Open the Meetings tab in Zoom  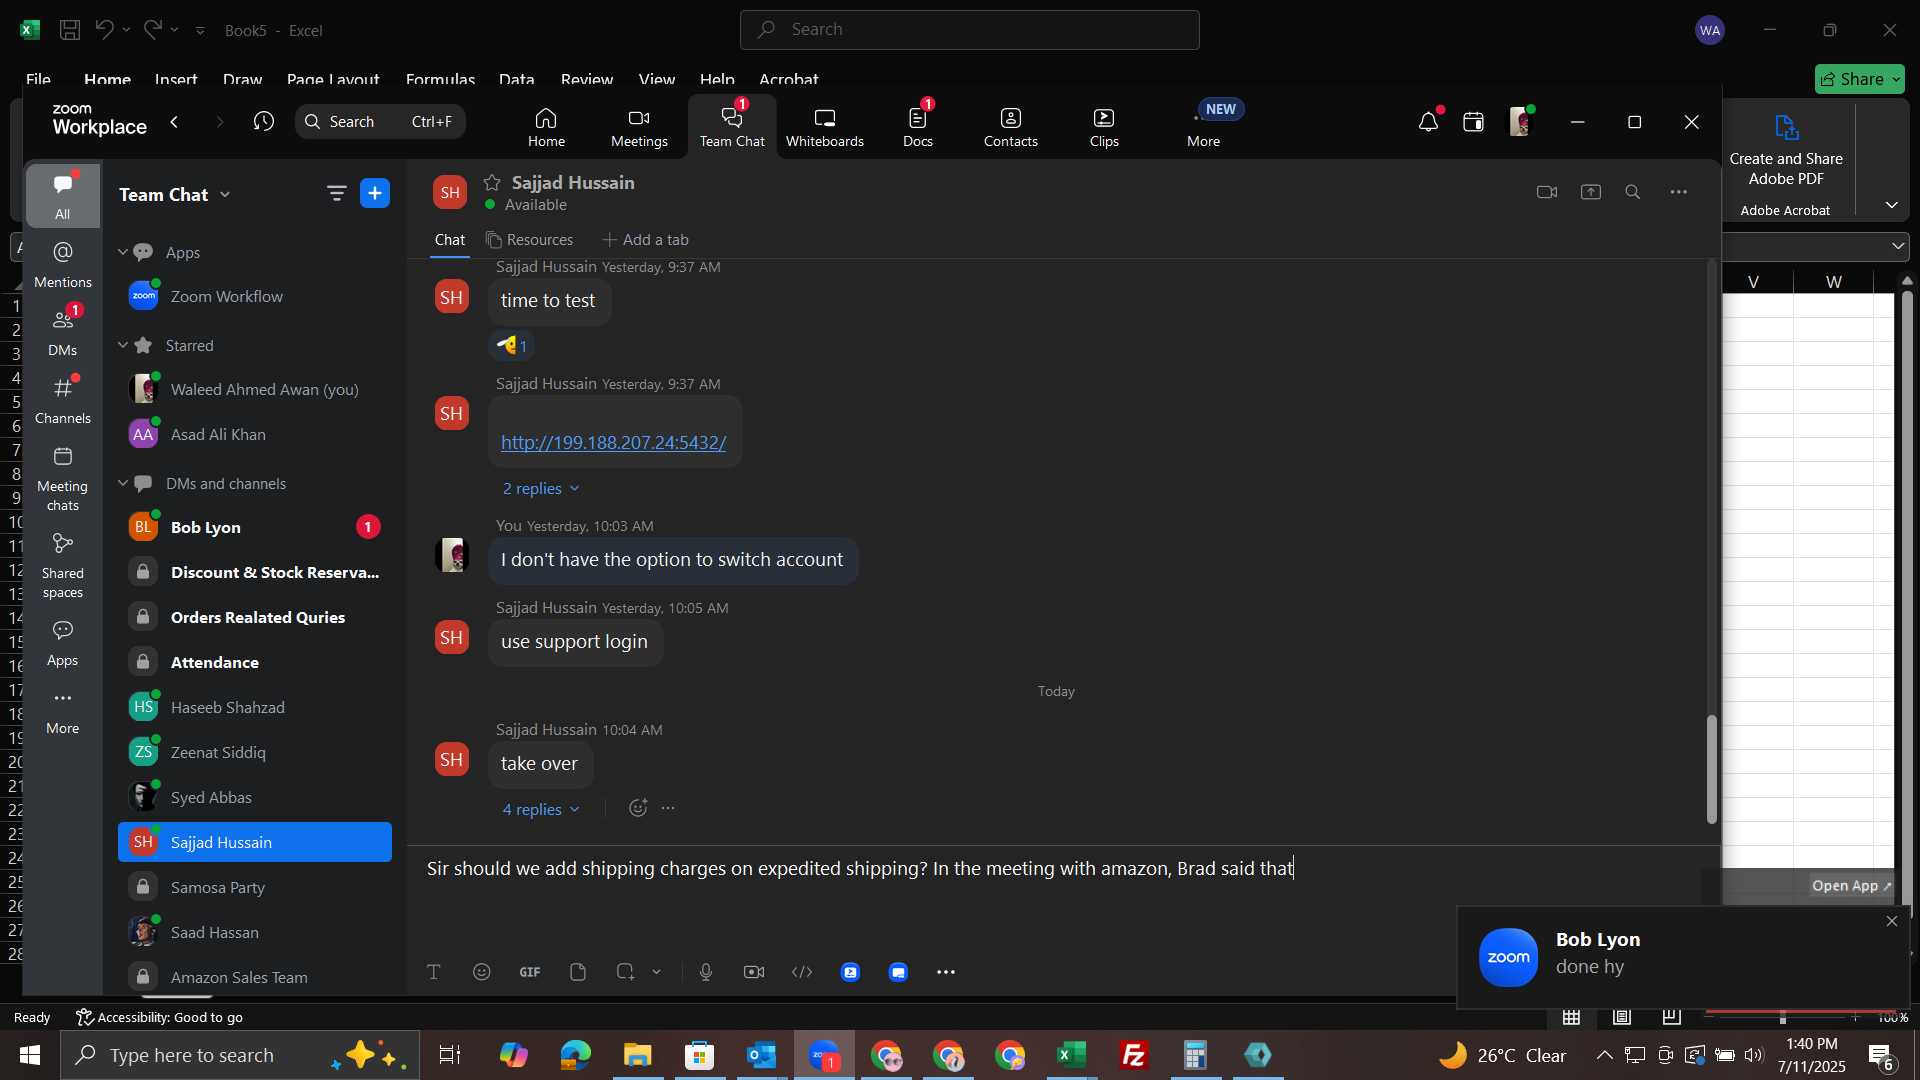pyautogui.click(x=639, y=127)
